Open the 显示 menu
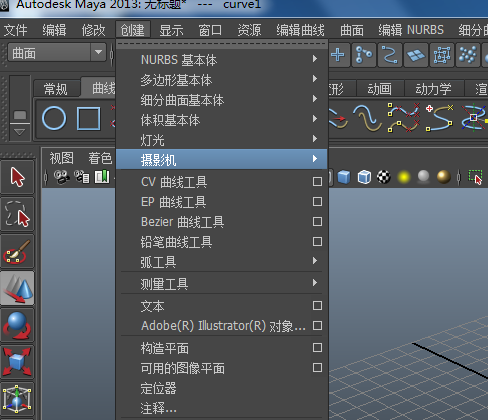This screenshot has height=420, width=488. pyautogui.click(x=171, y=30)
